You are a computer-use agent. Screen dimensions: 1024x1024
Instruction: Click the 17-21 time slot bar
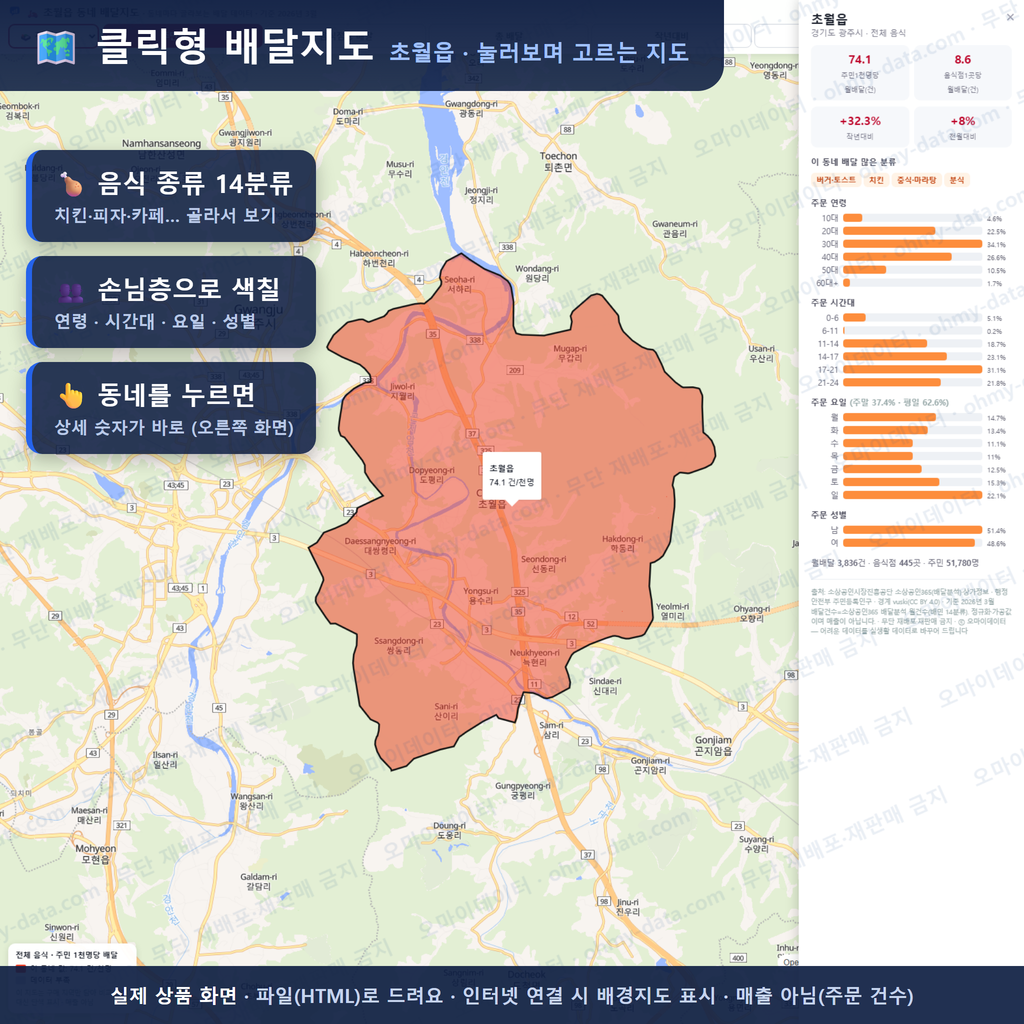(912, 370)
